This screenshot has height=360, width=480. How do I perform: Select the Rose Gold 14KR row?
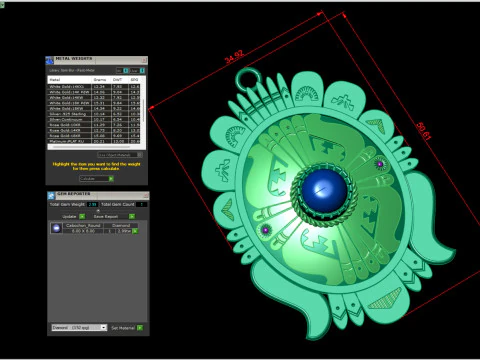tap(94, 130)
